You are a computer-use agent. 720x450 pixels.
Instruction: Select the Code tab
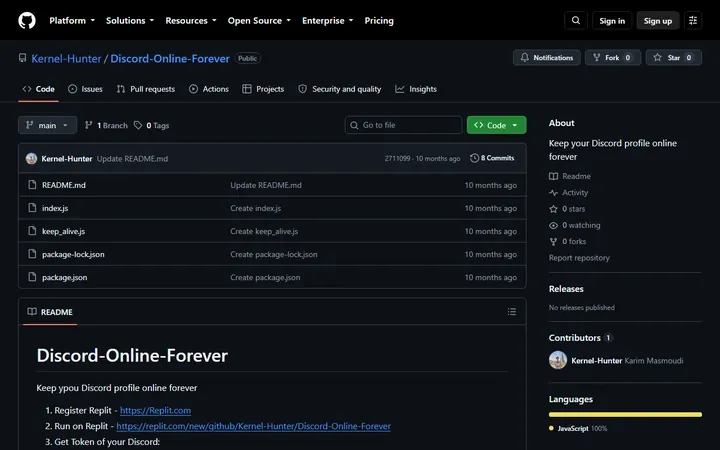39,89
